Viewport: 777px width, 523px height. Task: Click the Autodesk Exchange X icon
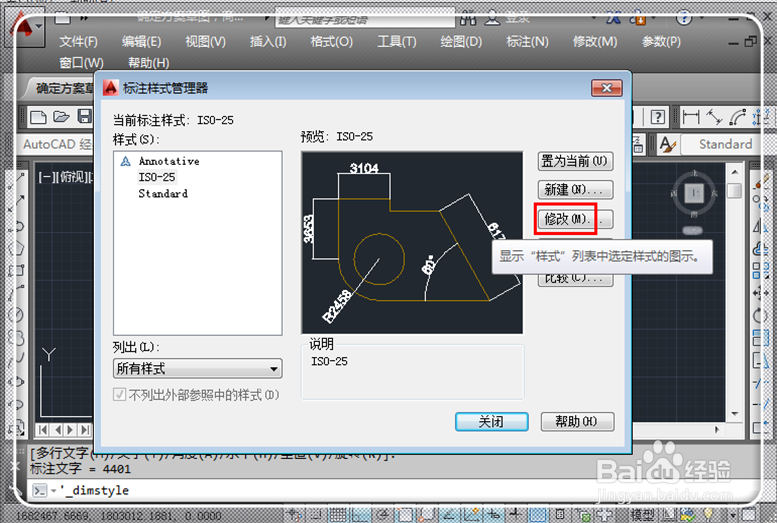click(x=613, y=18)
